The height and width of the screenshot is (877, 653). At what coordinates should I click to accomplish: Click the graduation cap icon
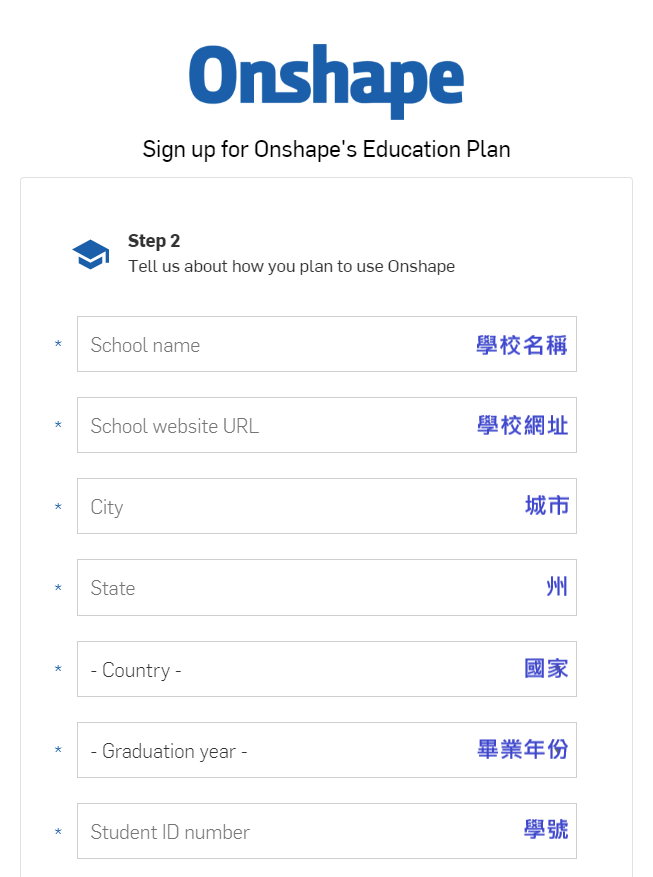(x=91, y=254)
